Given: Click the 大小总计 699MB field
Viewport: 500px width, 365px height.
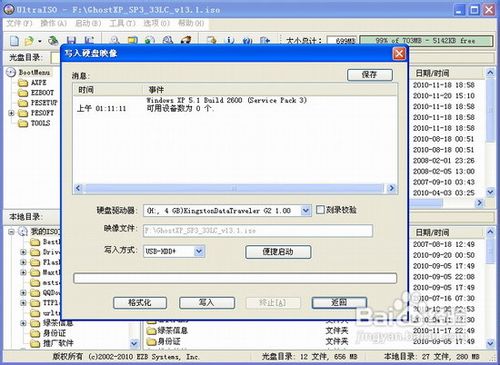Looking at the screenshot, I should pos(342,41).
